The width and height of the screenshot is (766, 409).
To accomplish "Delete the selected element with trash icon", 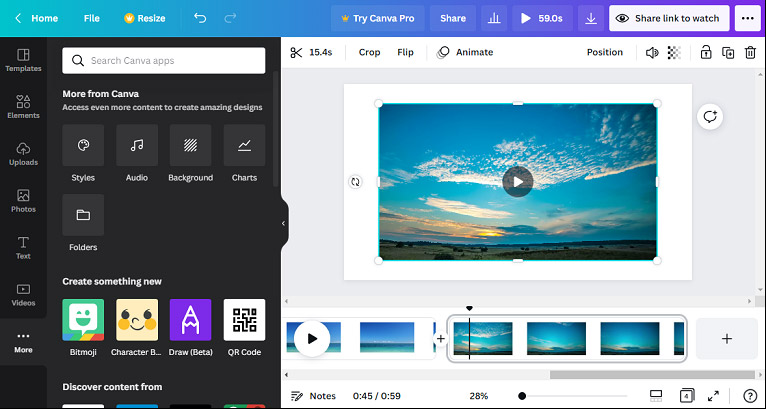I will pyautogui.click(x=750, y=52).
